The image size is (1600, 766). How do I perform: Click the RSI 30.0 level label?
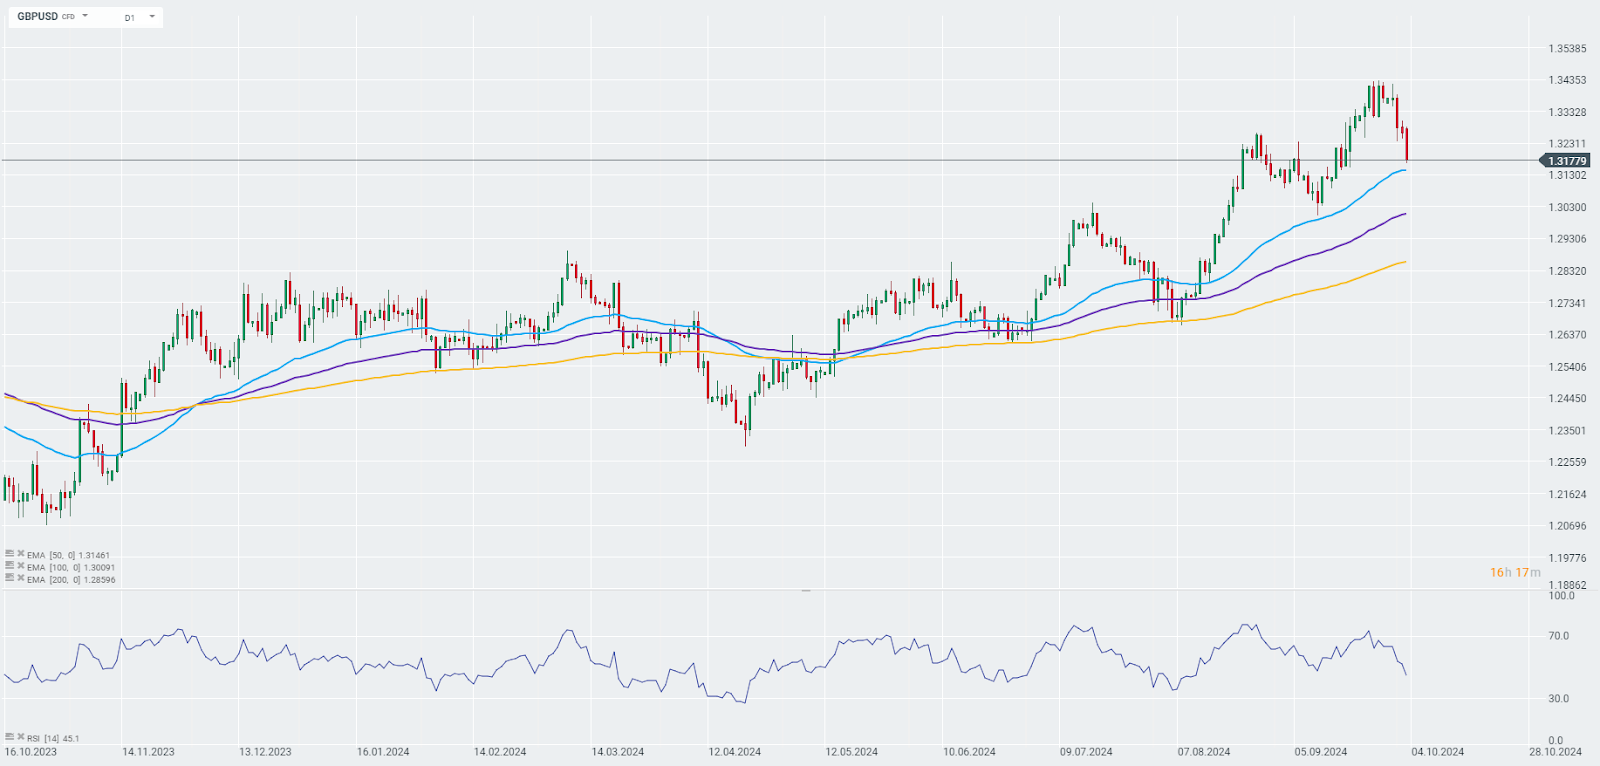click(1558, 699)
